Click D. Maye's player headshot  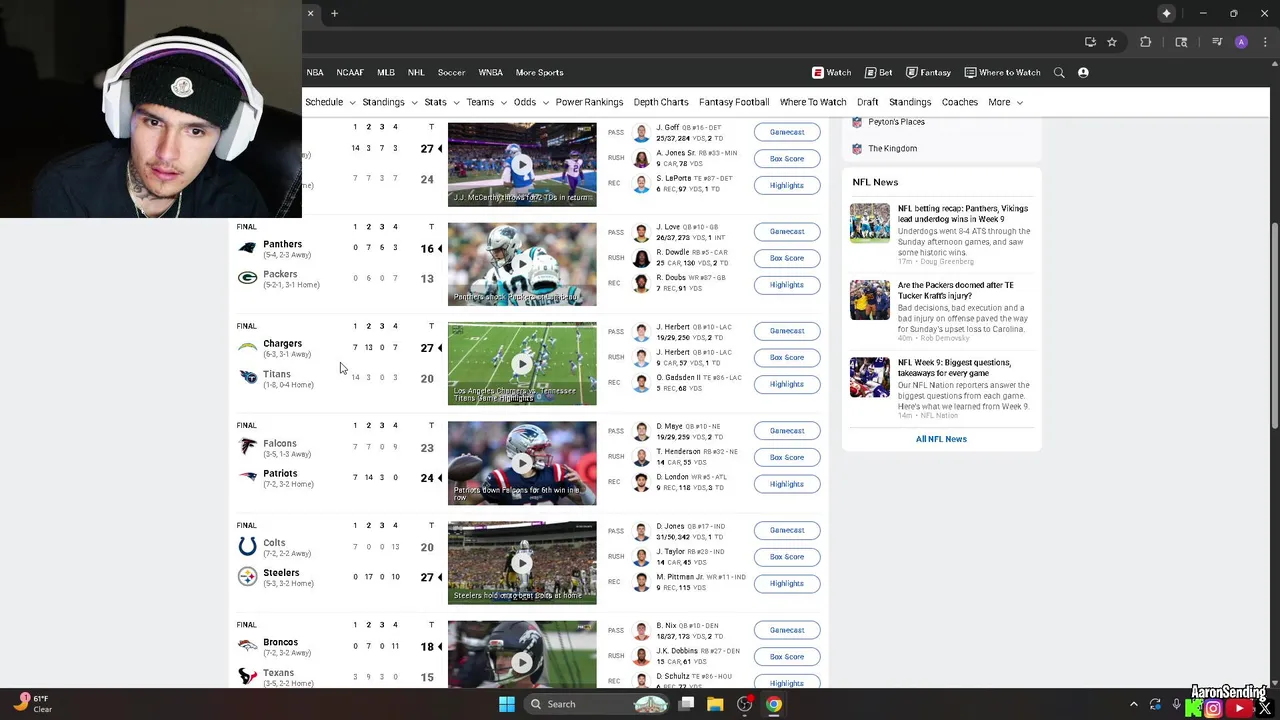[641, 432]
